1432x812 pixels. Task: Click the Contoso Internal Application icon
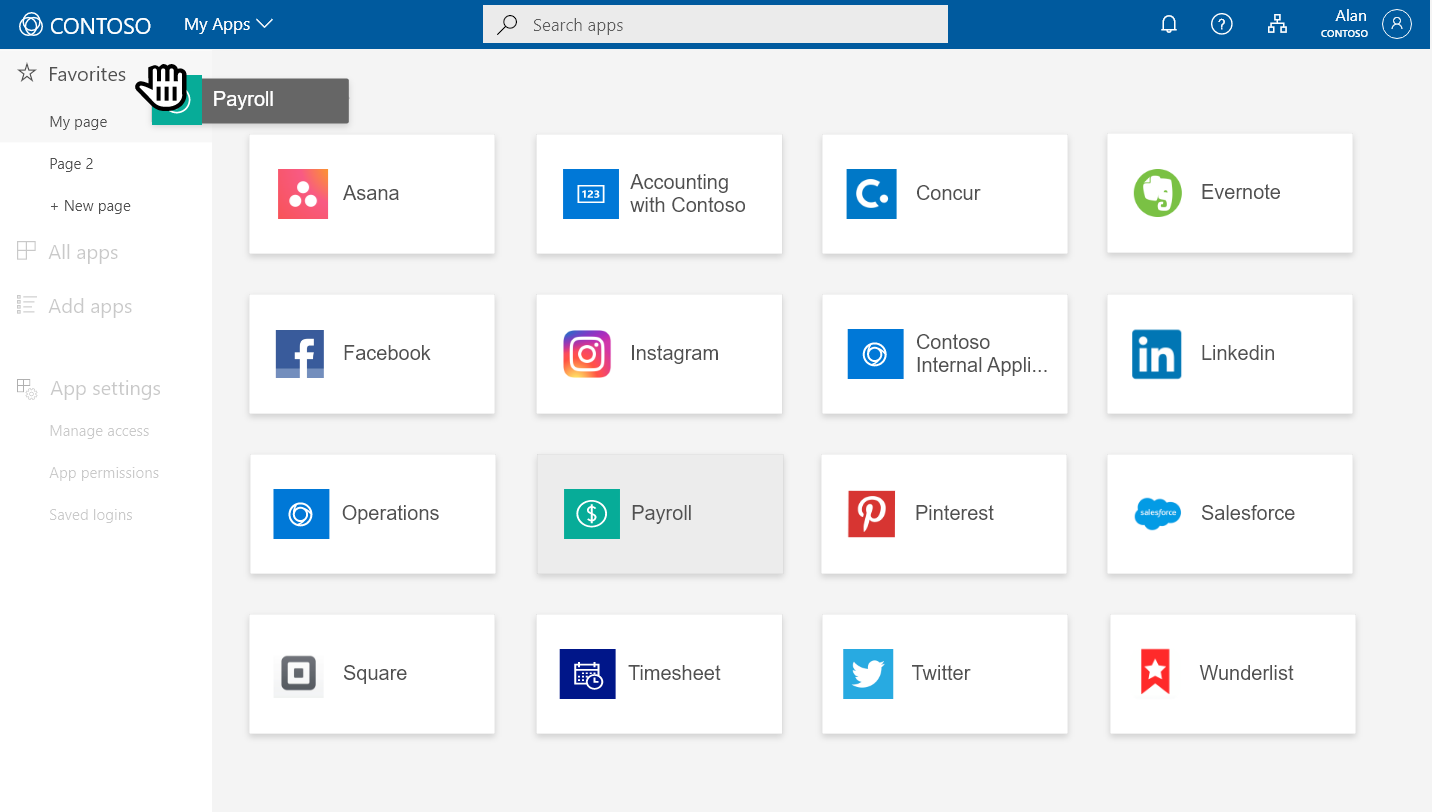875,354
